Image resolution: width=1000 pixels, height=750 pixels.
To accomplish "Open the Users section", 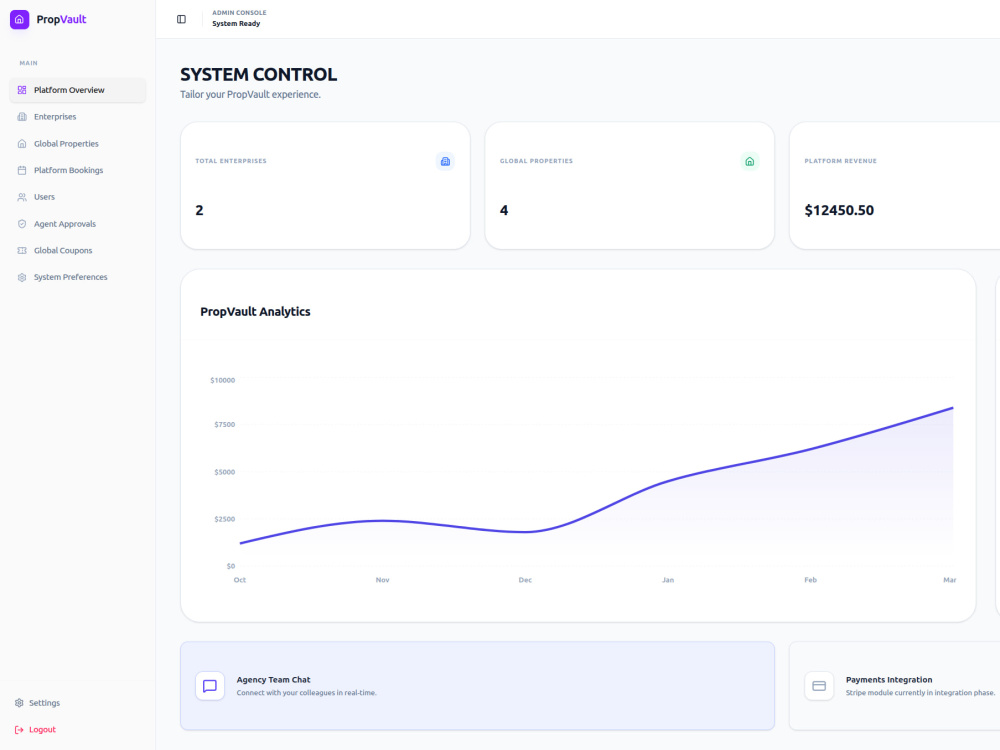I will 78,197.
